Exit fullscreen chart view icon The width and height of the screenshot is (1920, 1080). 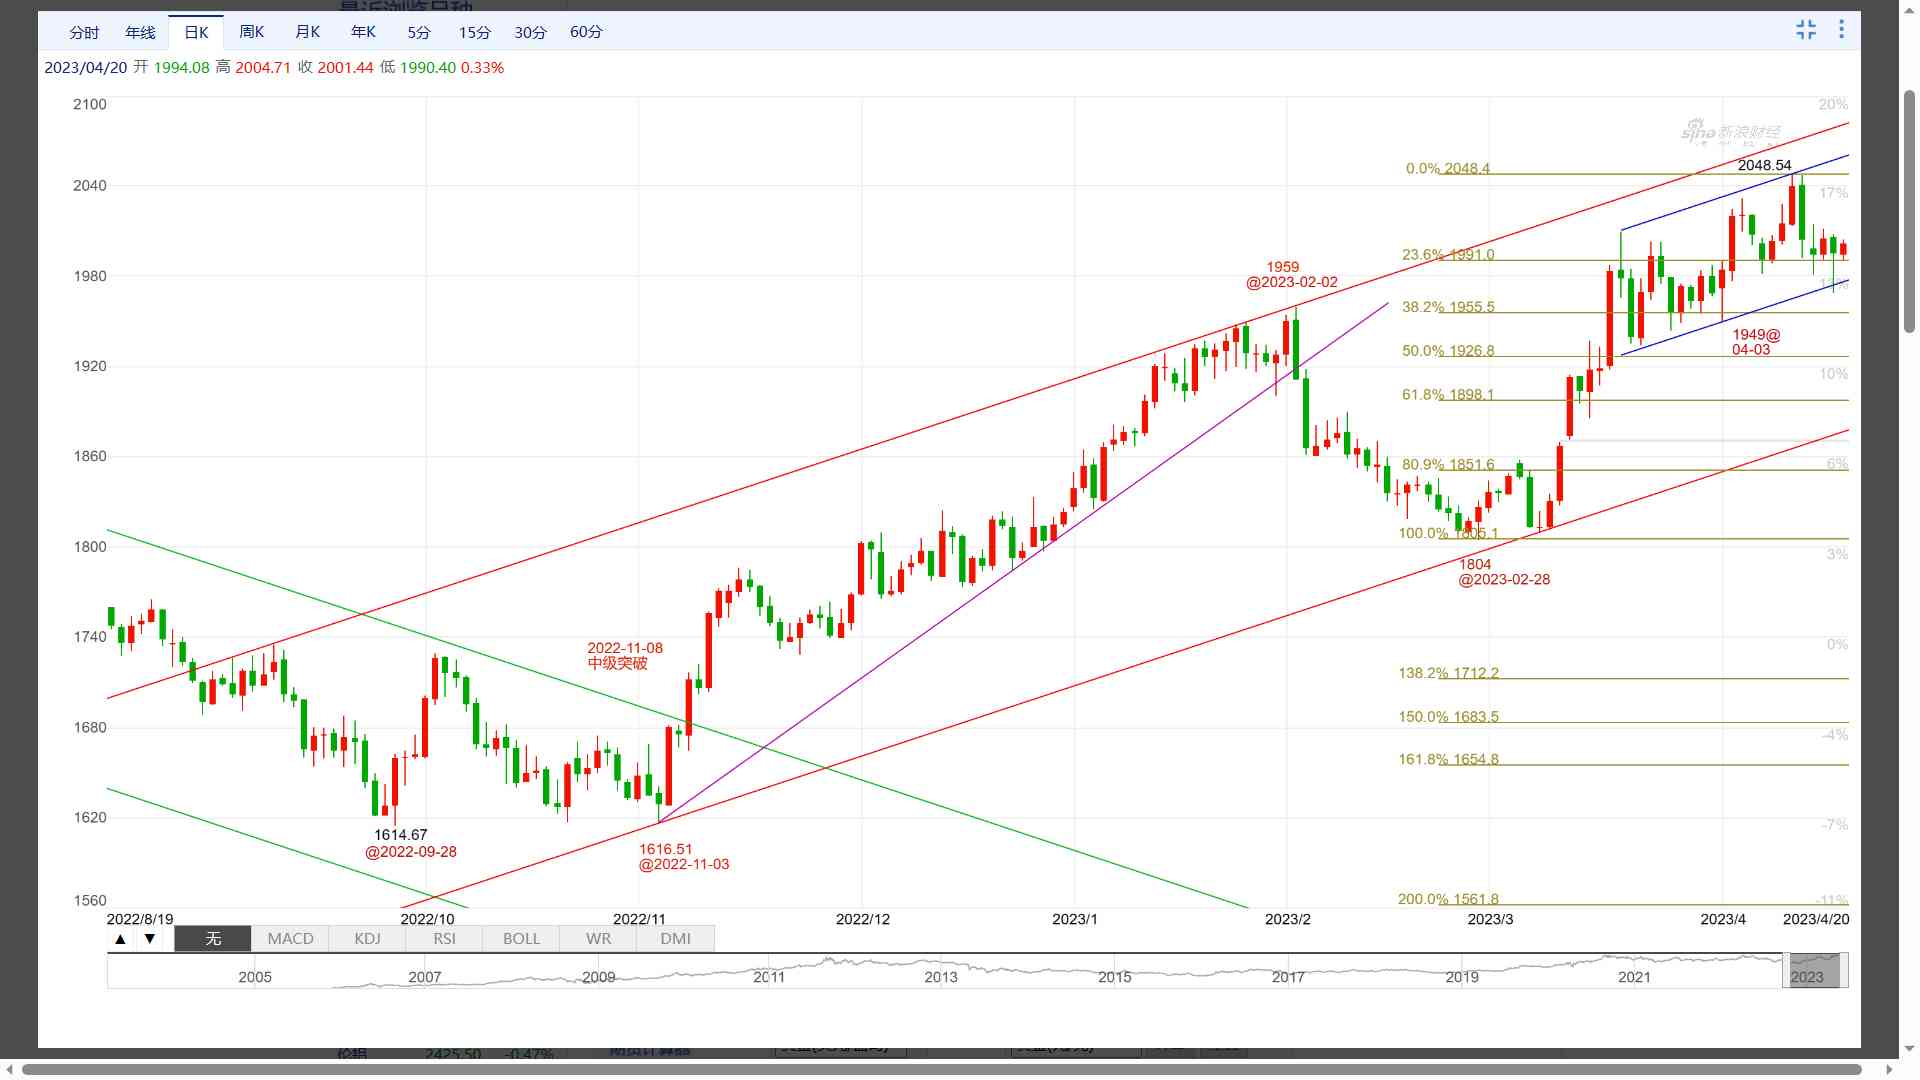(x=1806, y=30)
